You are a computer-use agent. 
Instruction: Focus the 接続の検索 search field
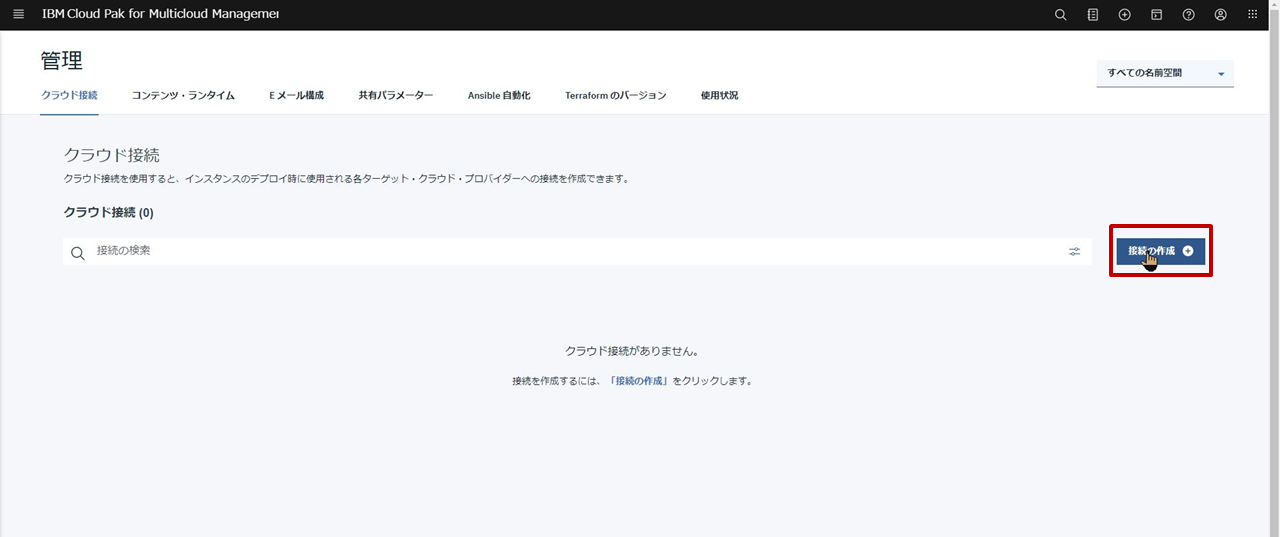coord(577,251)
